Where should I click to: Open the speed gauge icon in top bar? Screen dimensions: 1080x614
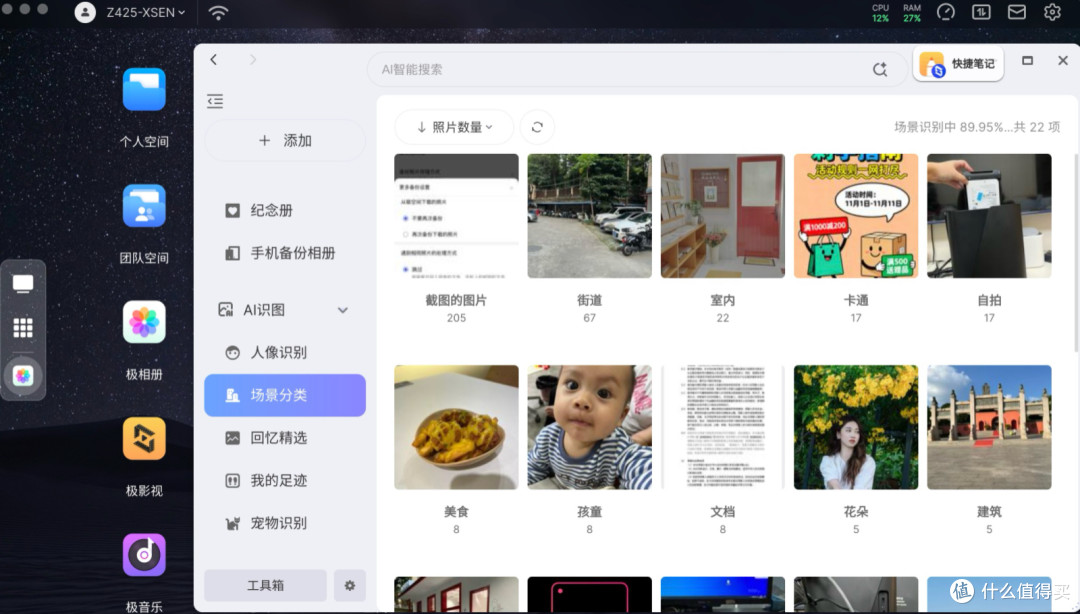[946, 12]
